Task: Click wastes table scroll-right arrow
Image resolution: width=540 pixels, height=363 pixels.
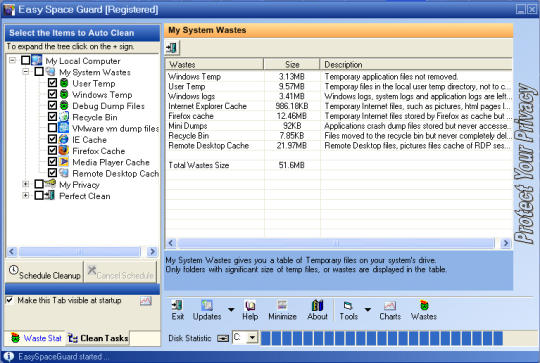Action: (x=505, y=243)
